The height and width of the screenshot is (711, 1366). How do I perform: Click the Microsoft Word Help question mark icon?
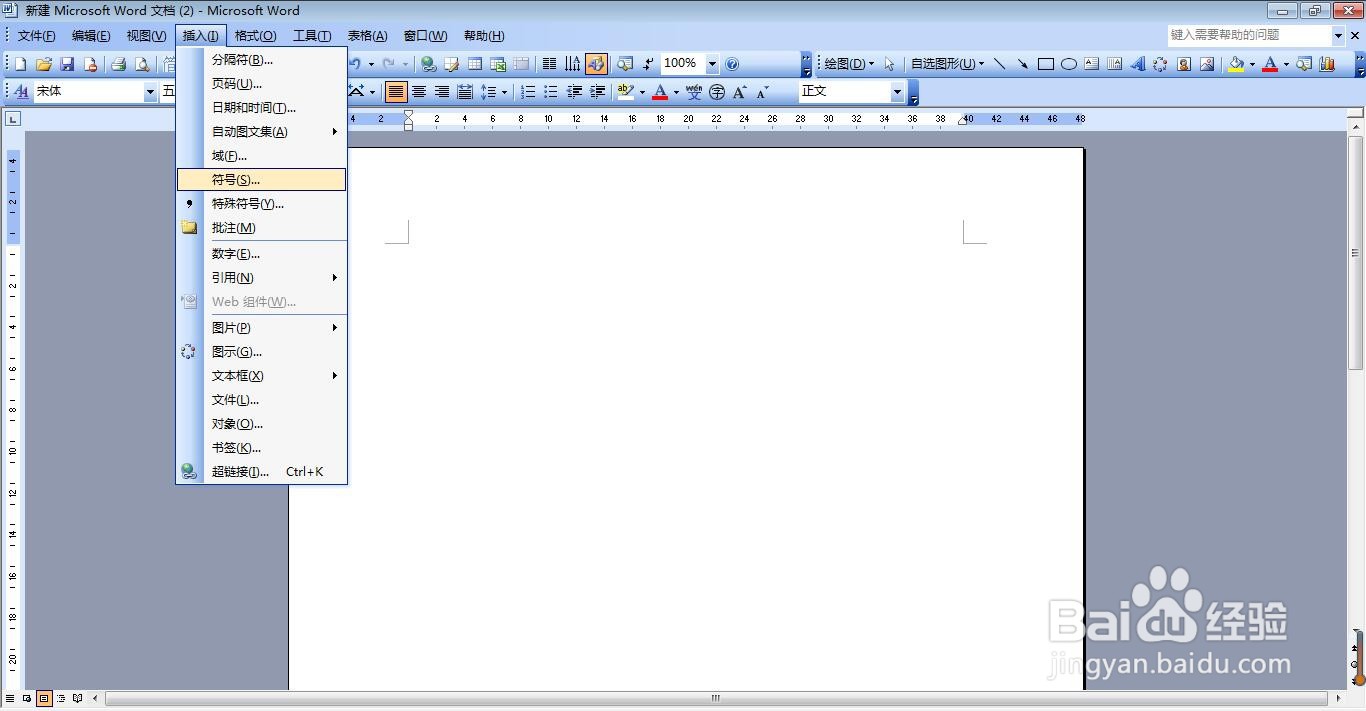(x=732, y=64)
